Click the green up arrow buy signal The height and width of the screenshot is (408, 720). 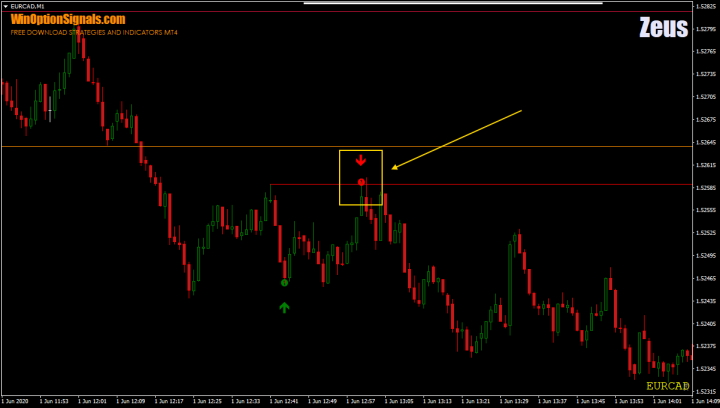[x=284, y=307]
